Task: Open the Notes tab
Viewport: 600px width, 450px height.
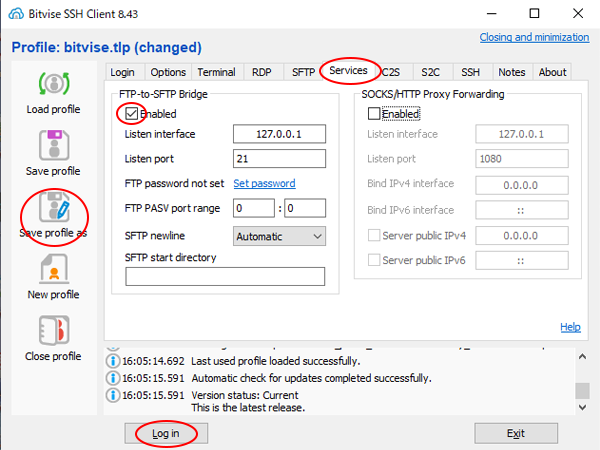Action: tap(512, 72)
